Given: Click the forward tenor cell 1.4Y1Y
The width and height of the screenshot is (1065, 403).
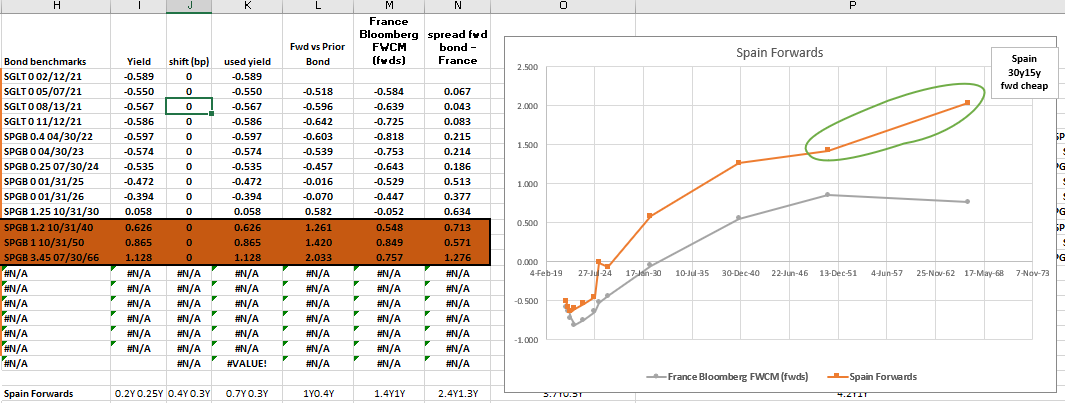Looking at the screenshot, I should (388, 393).
